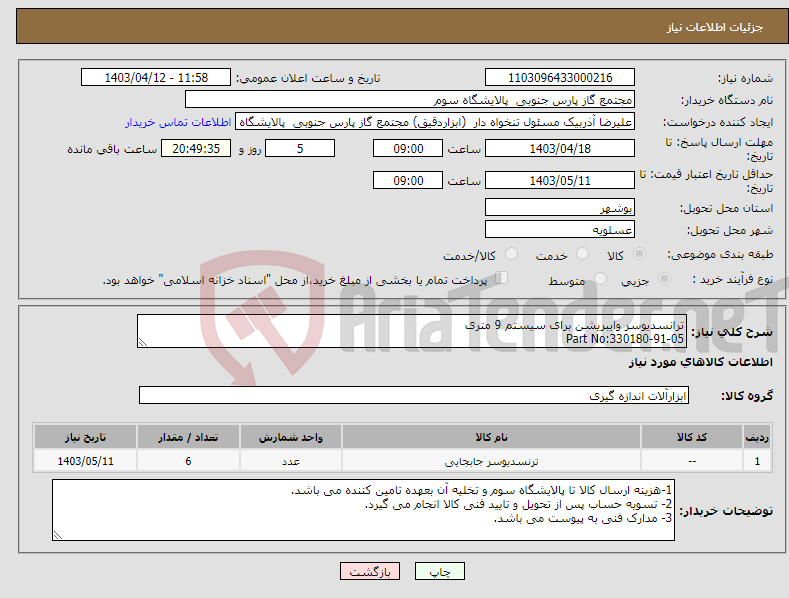Open the اطلاعات تماس خریدار link

click(178, 122)
